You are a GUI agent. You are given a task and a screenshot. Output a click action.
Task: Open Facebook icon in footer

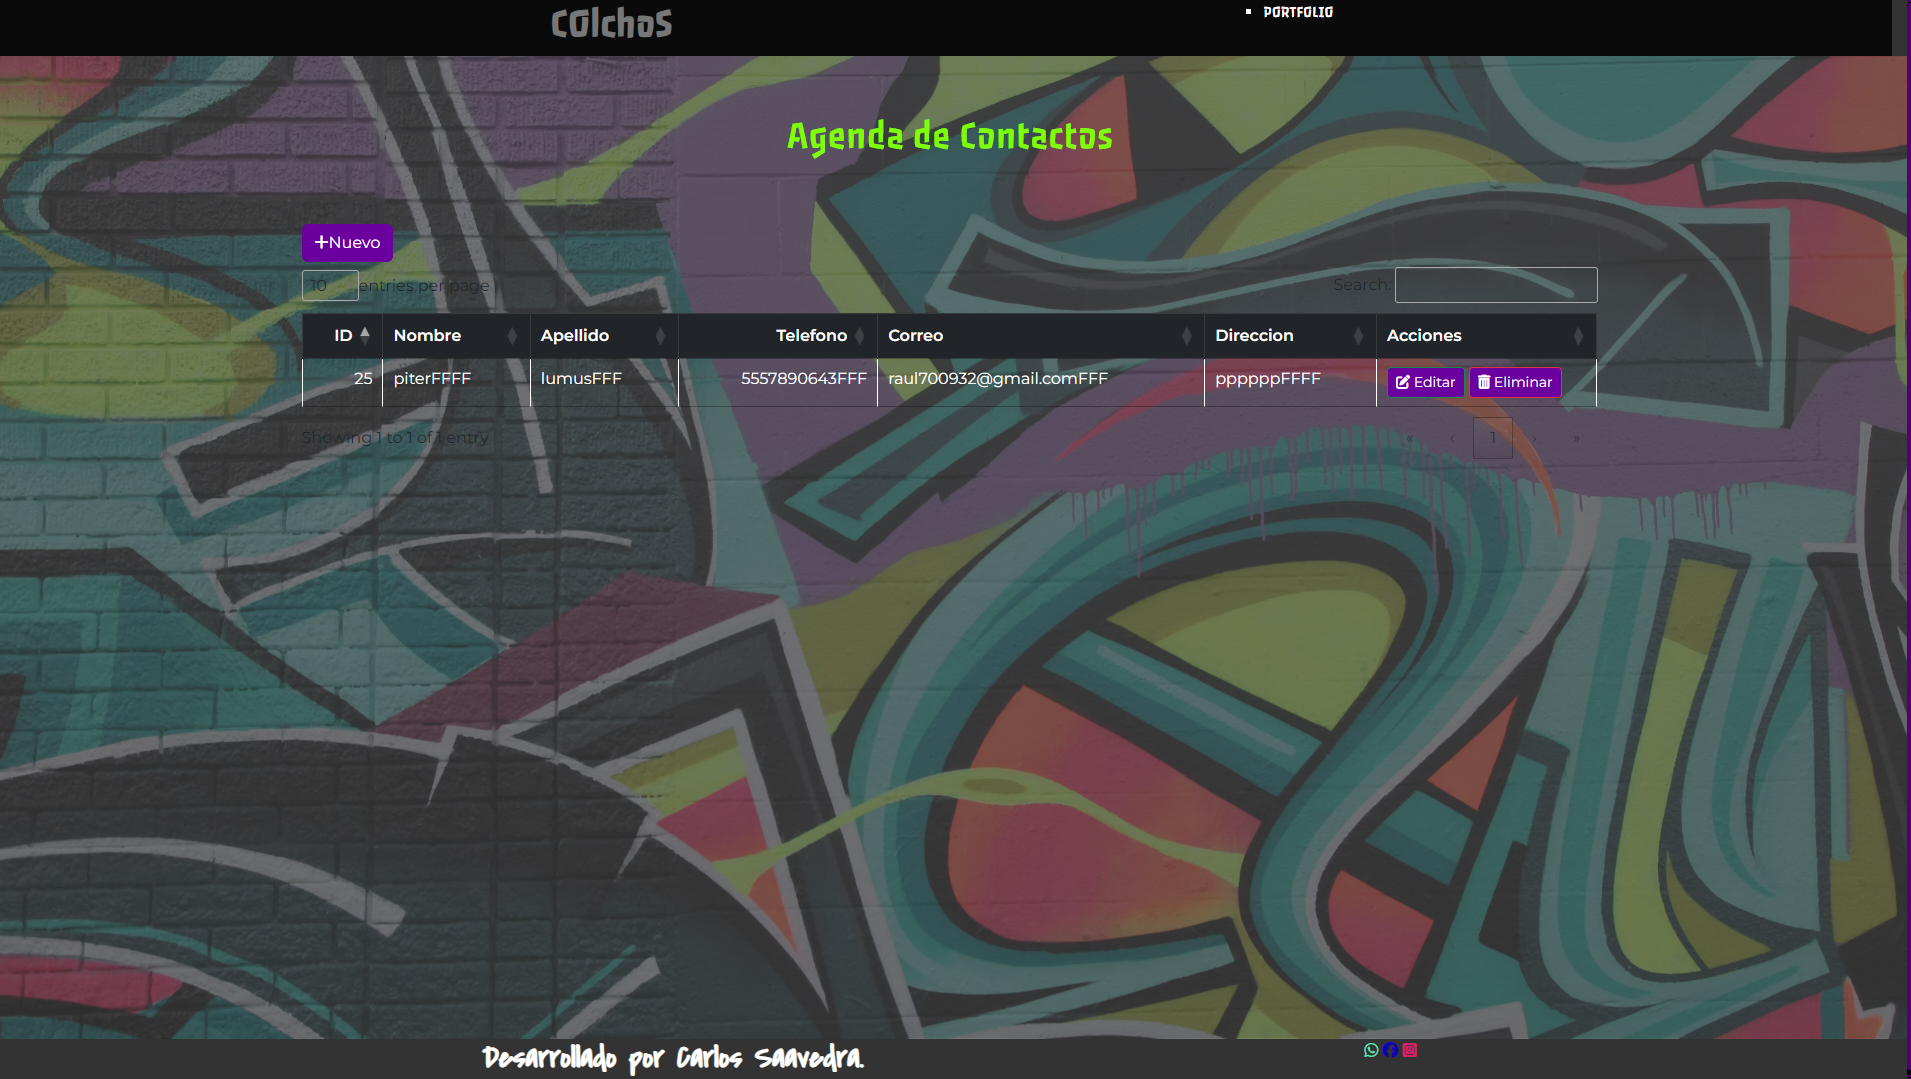[x=1390, y=1050]
